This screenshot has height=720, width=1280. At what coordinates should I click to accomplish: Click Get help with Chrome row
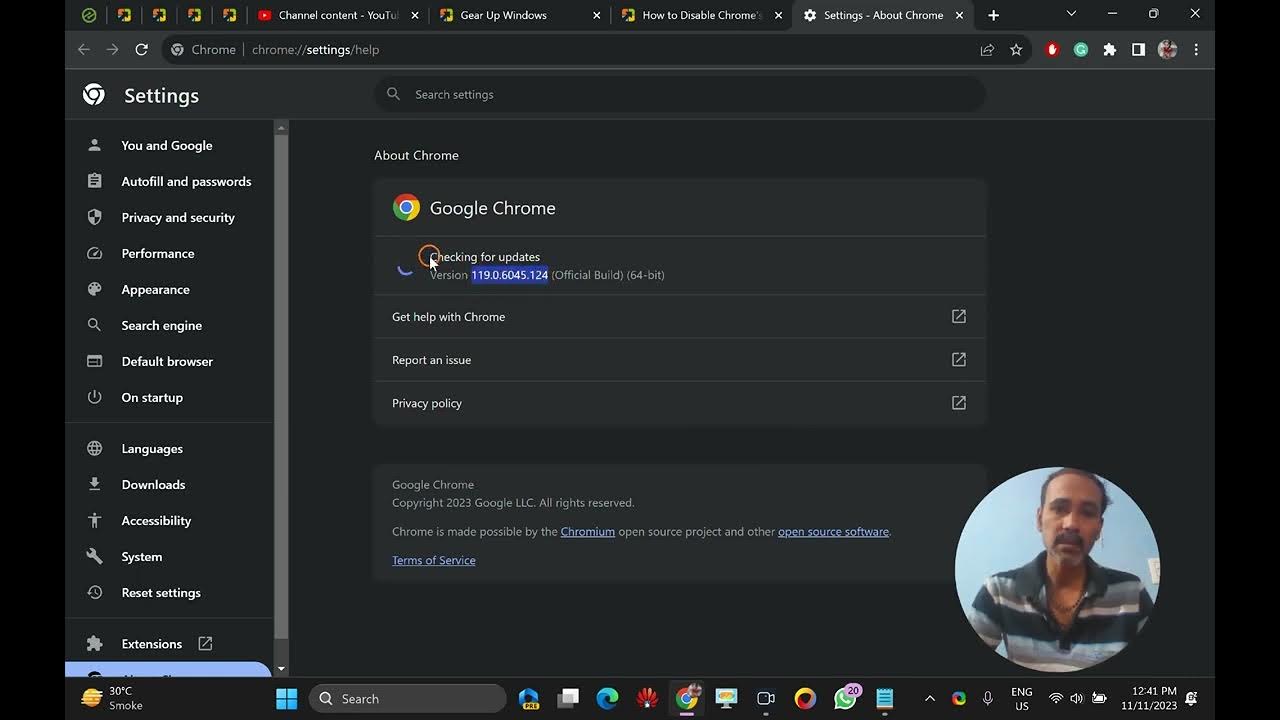(680, 316)
